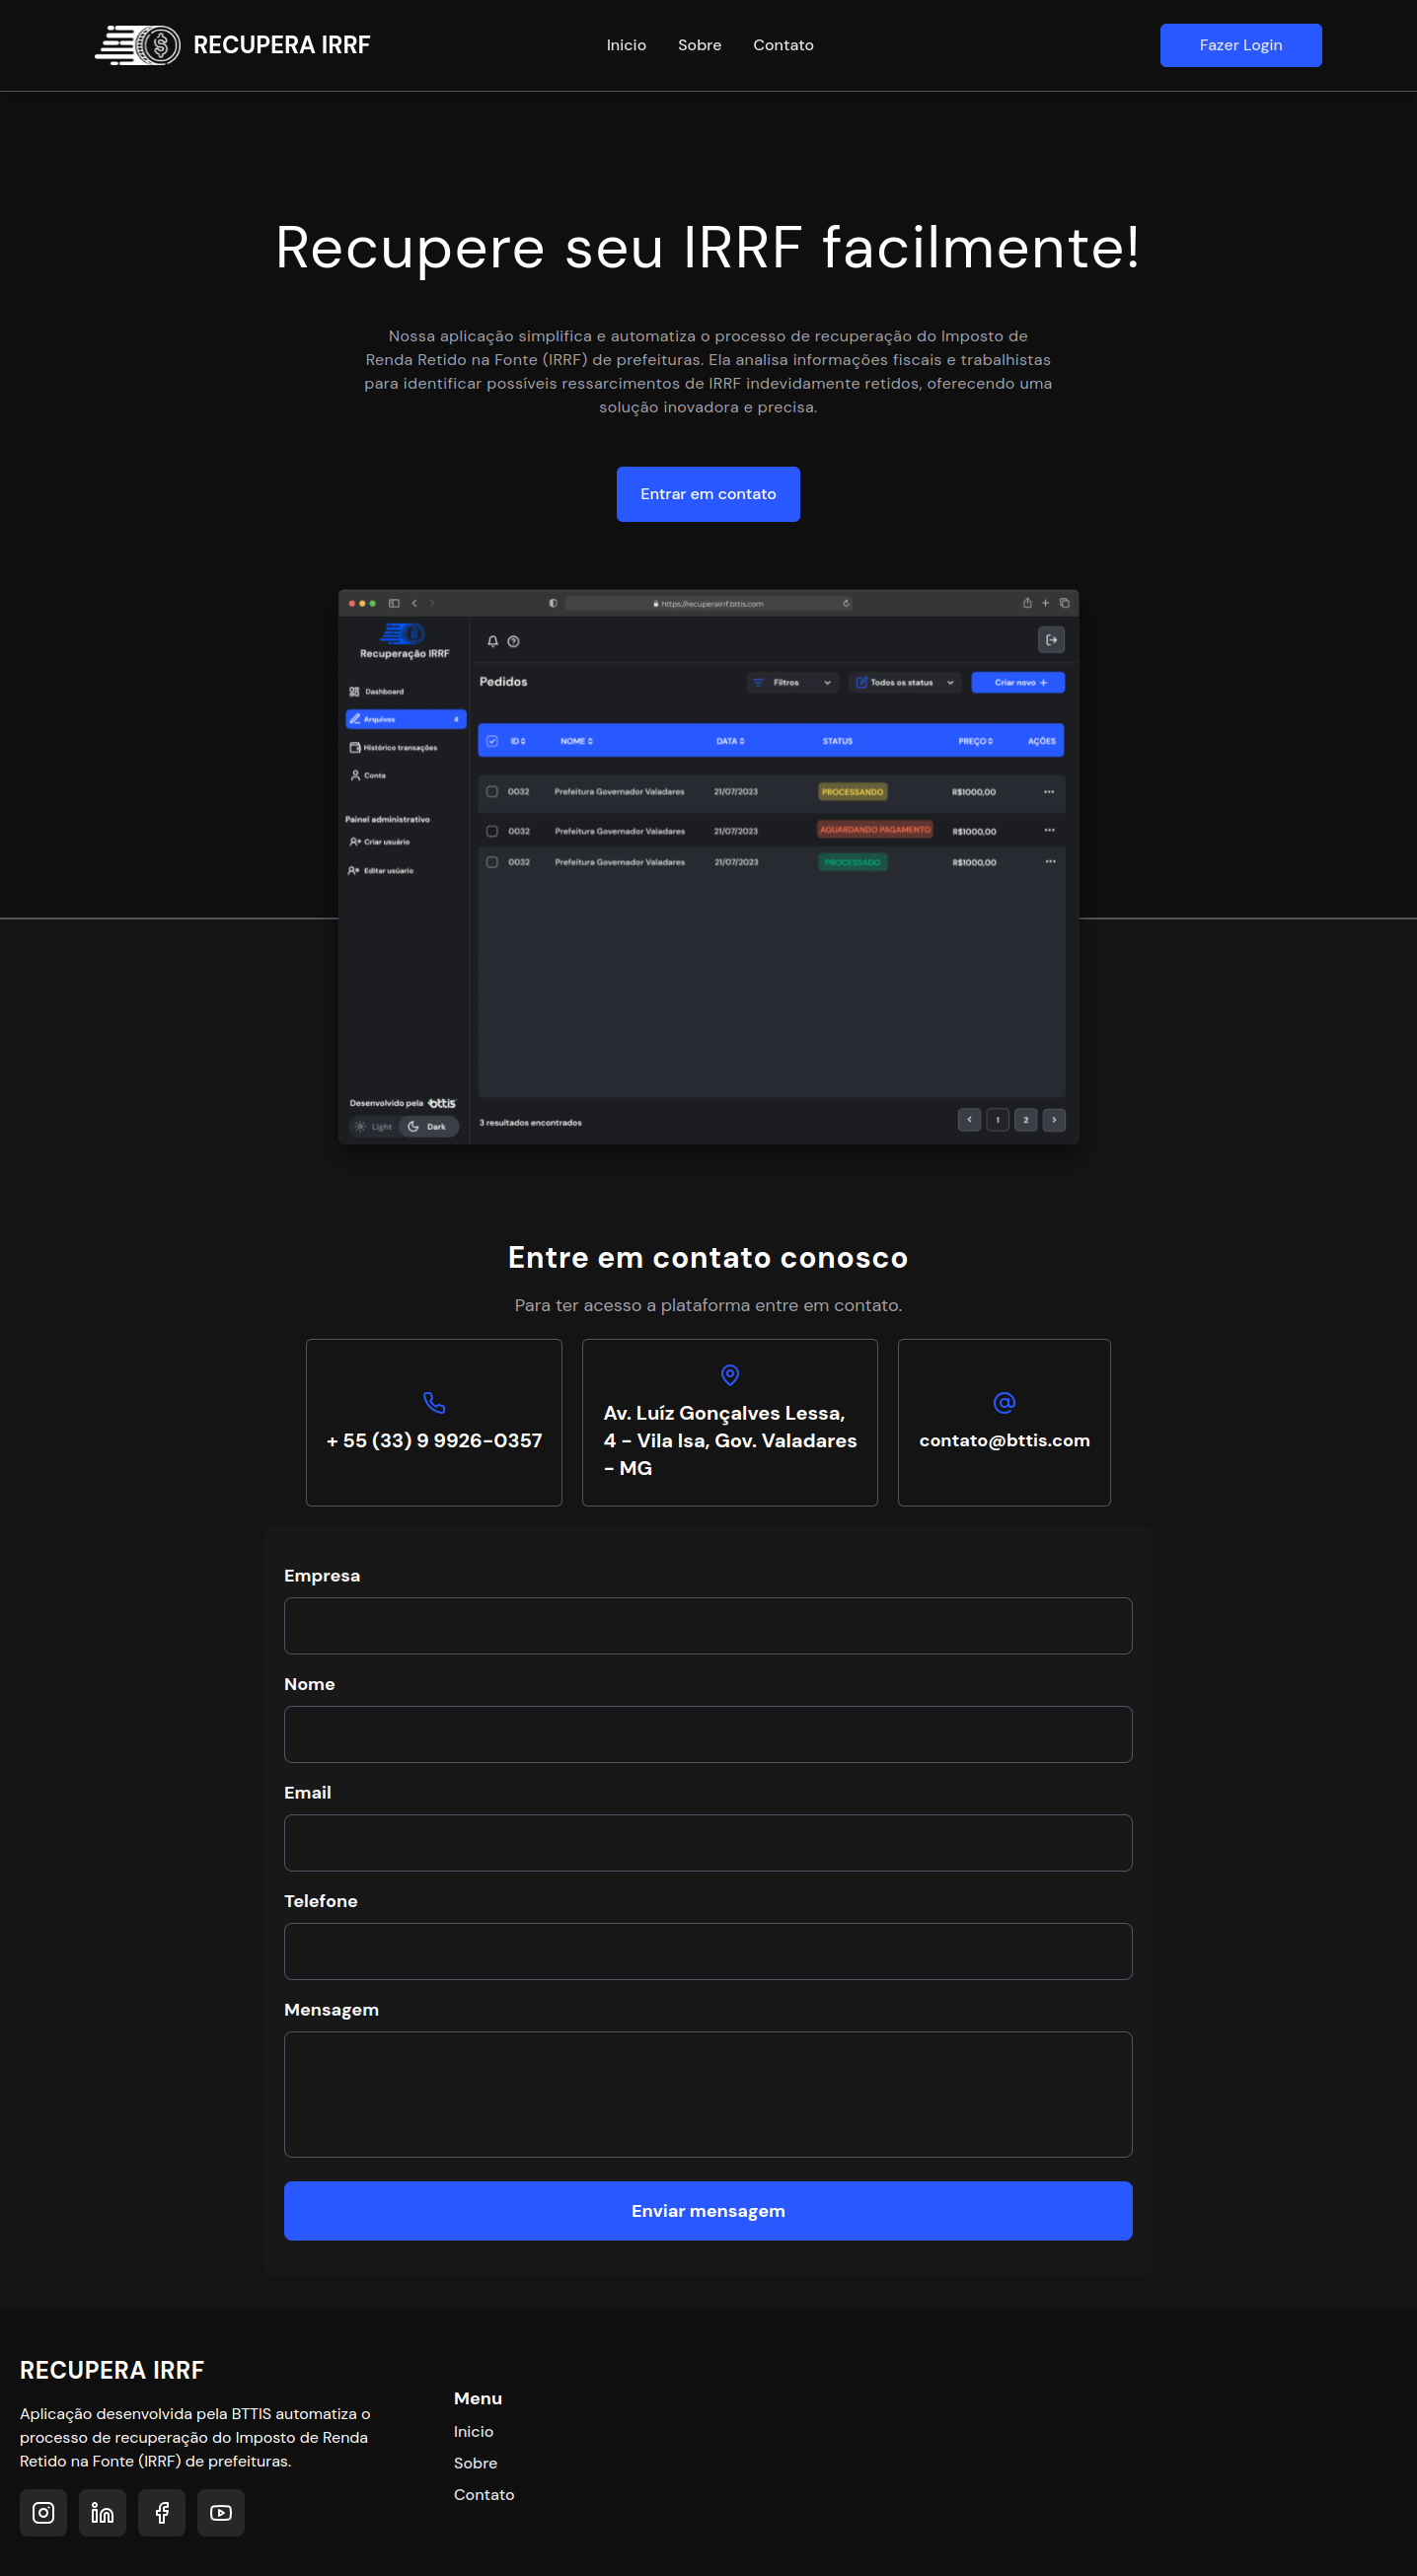Click the Recupera IRRF coin logo
The image size is (1417, 2576).
[x=140, y=45]
